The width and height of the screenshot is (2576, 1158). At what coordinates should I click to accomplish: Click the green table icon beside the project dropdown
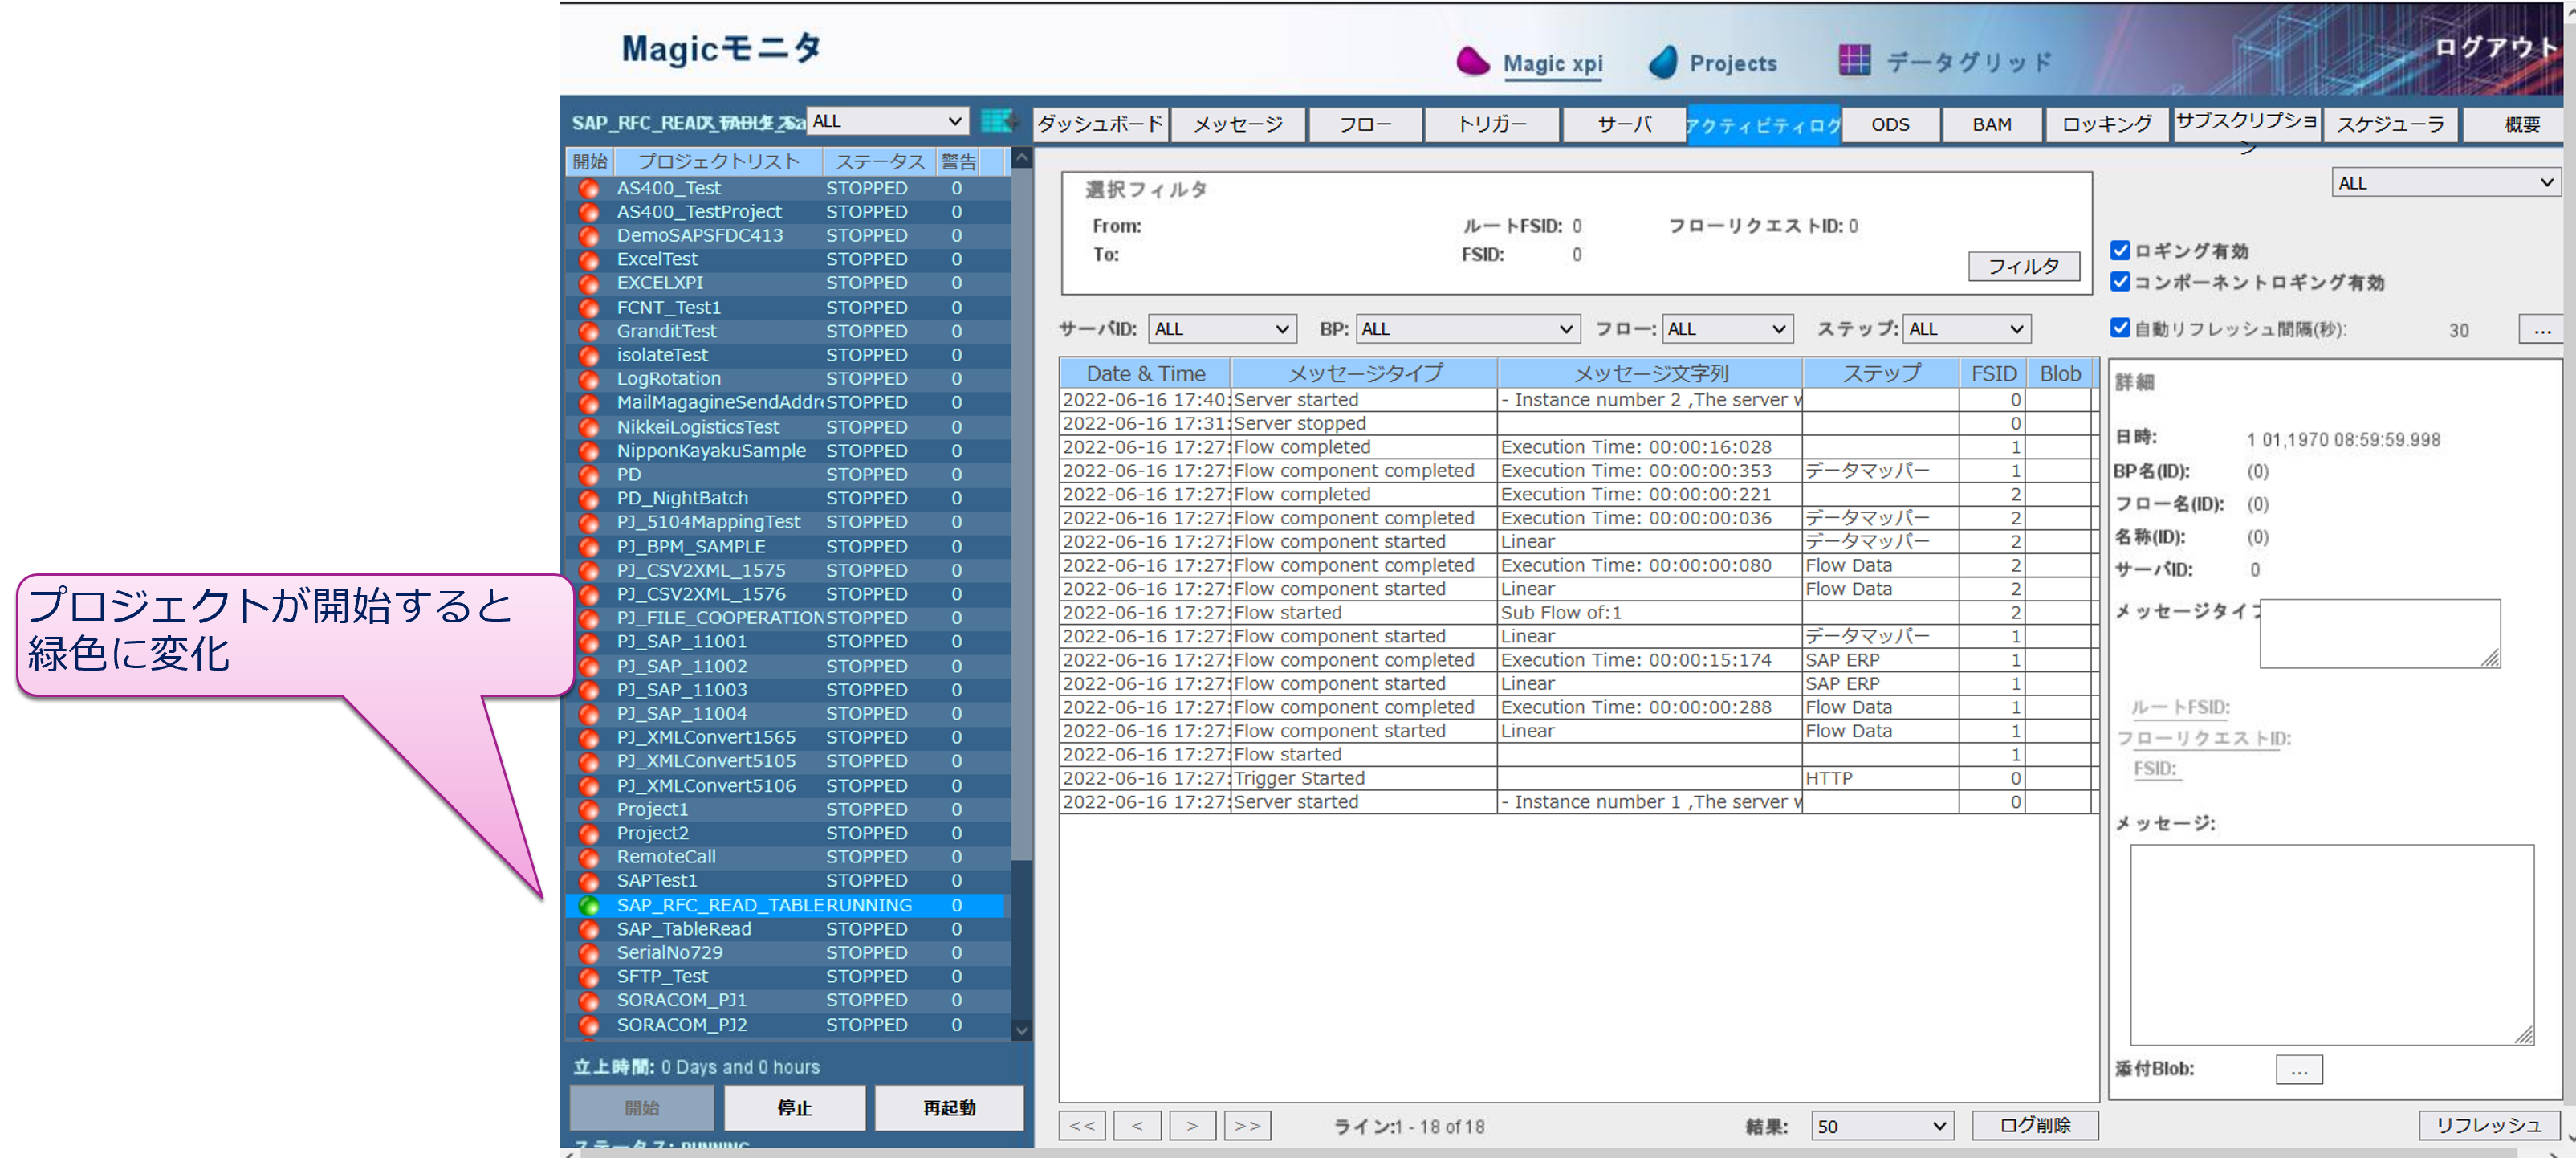[997, 121]
